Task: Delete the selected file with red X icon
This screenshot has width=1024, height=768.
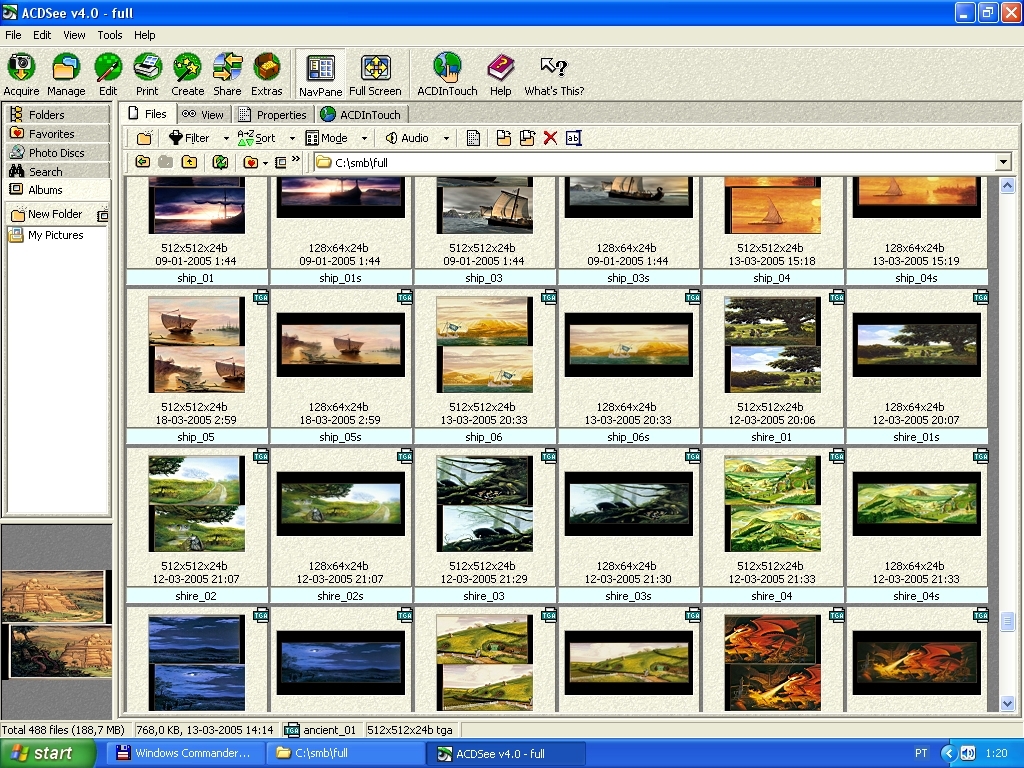Action: 550,138
